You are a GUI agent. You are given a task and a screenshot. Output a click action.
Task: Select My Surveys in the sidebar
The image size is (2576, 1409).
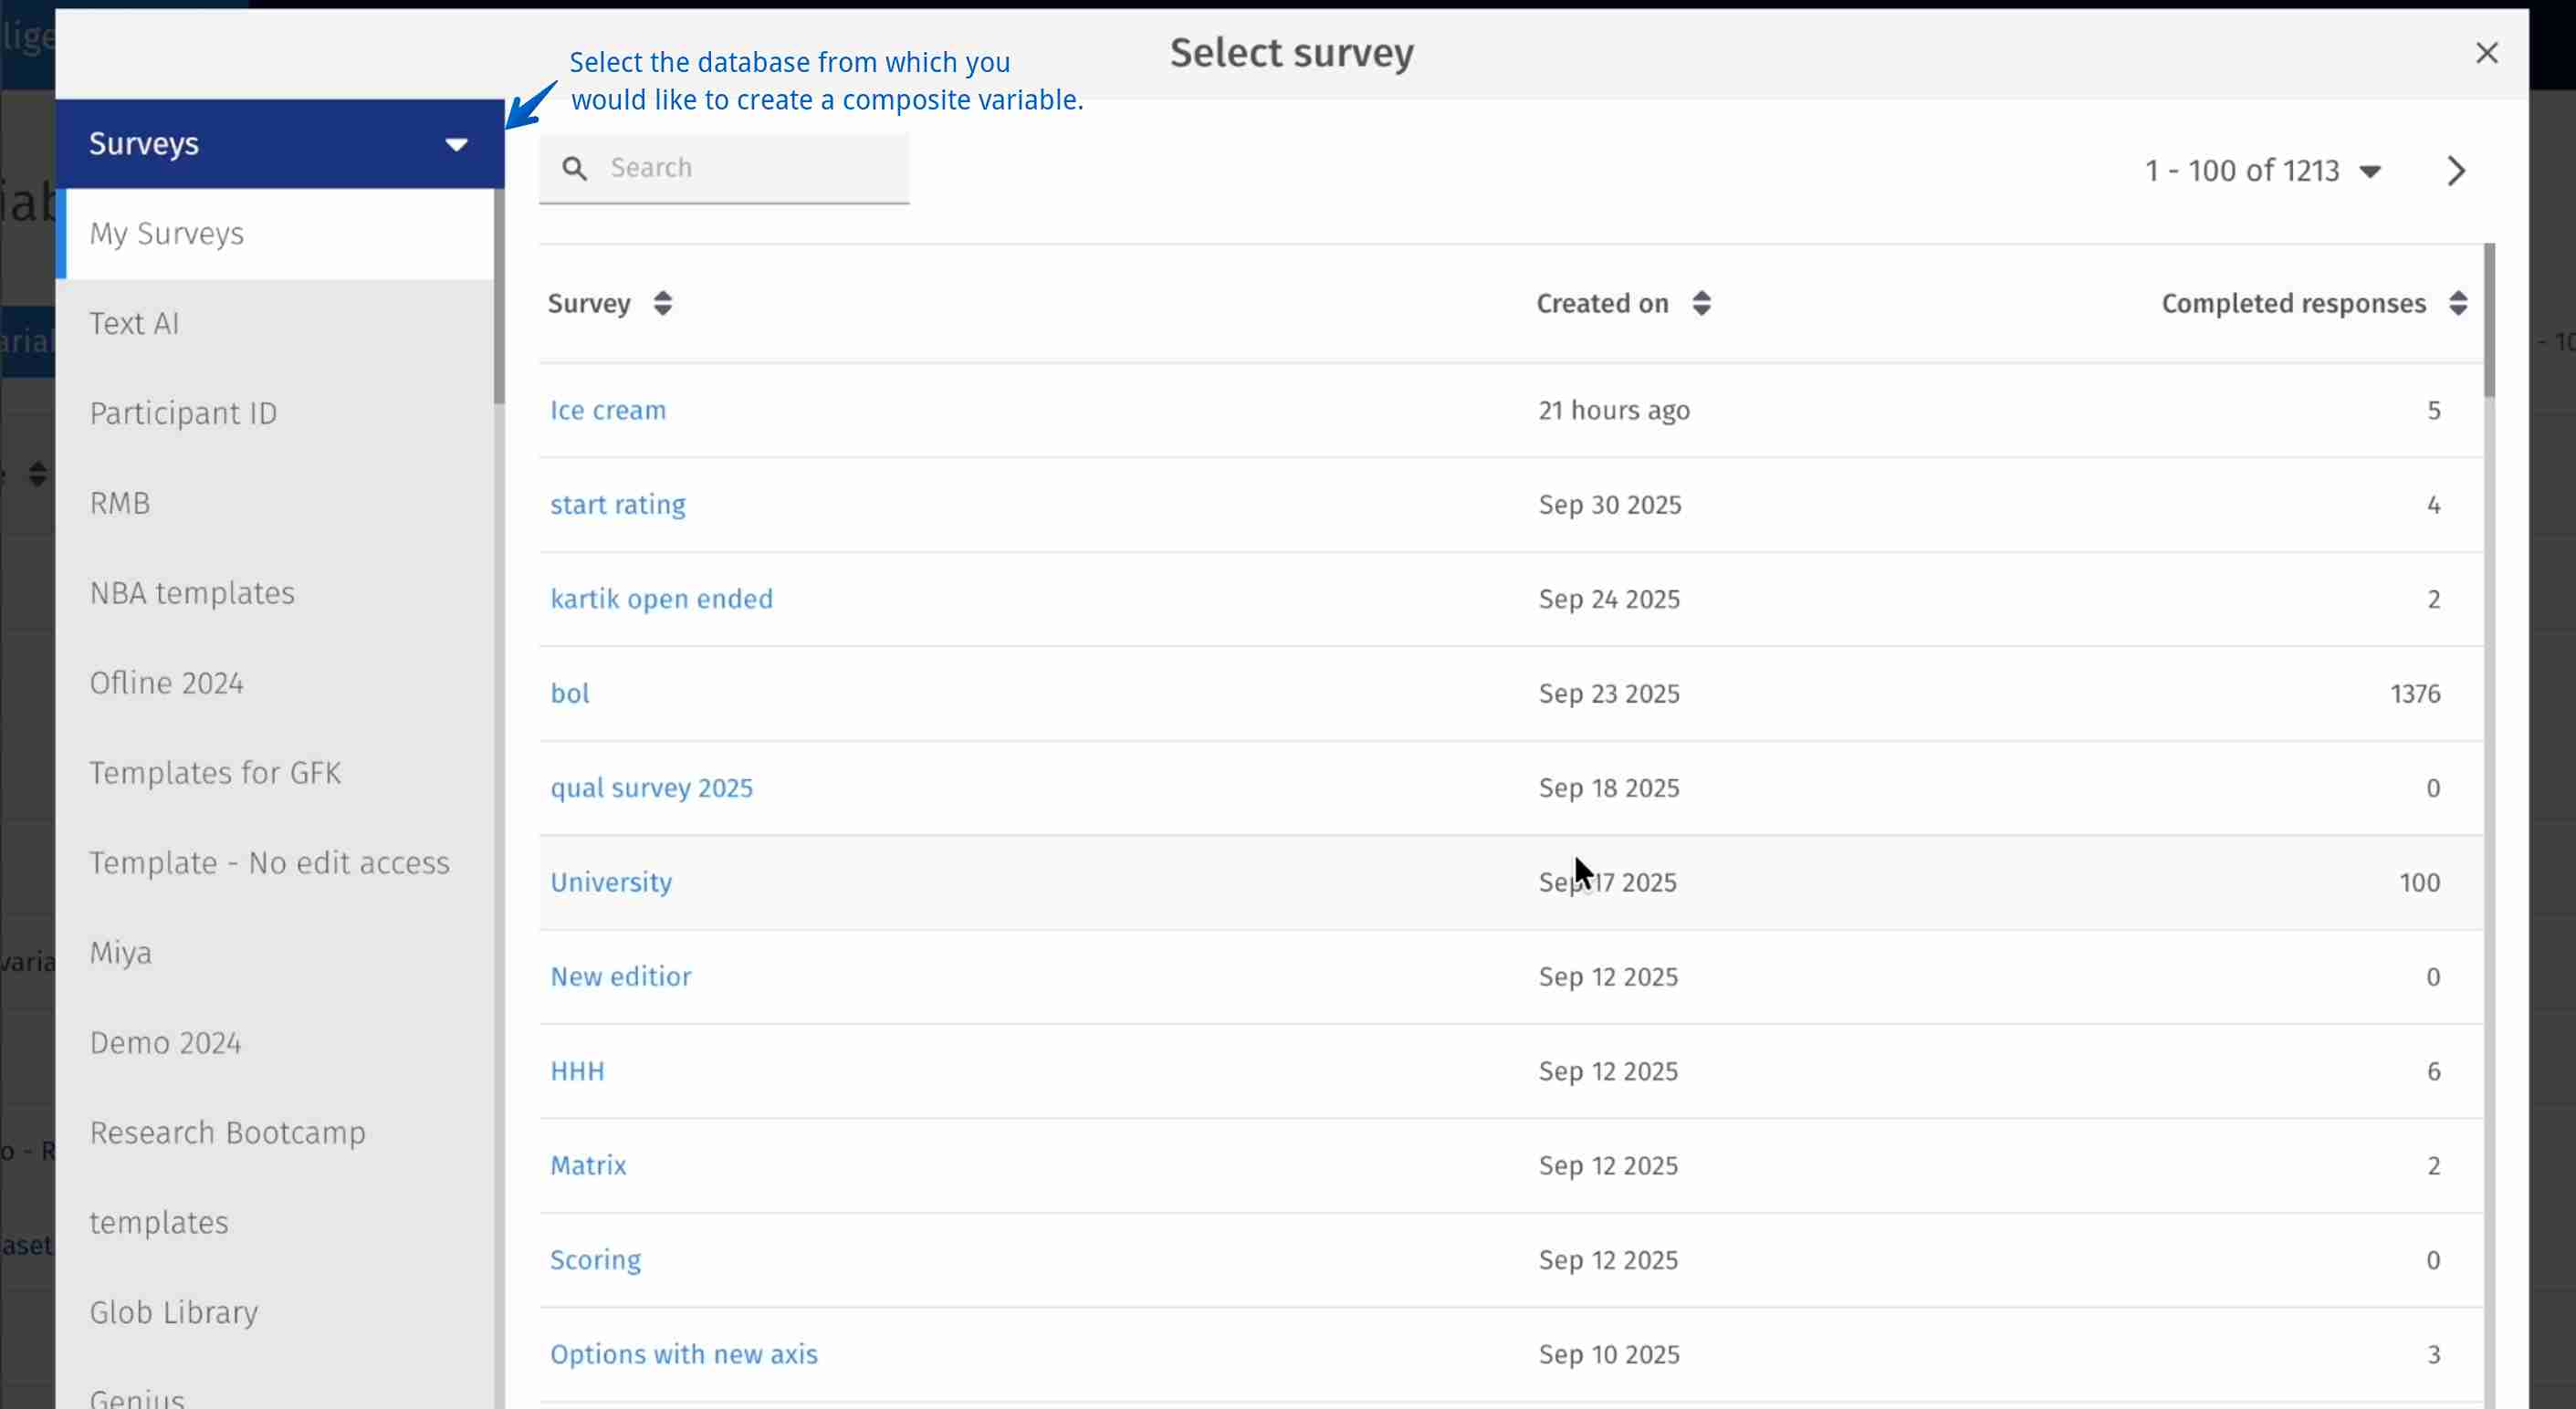(x=166, y=233)
